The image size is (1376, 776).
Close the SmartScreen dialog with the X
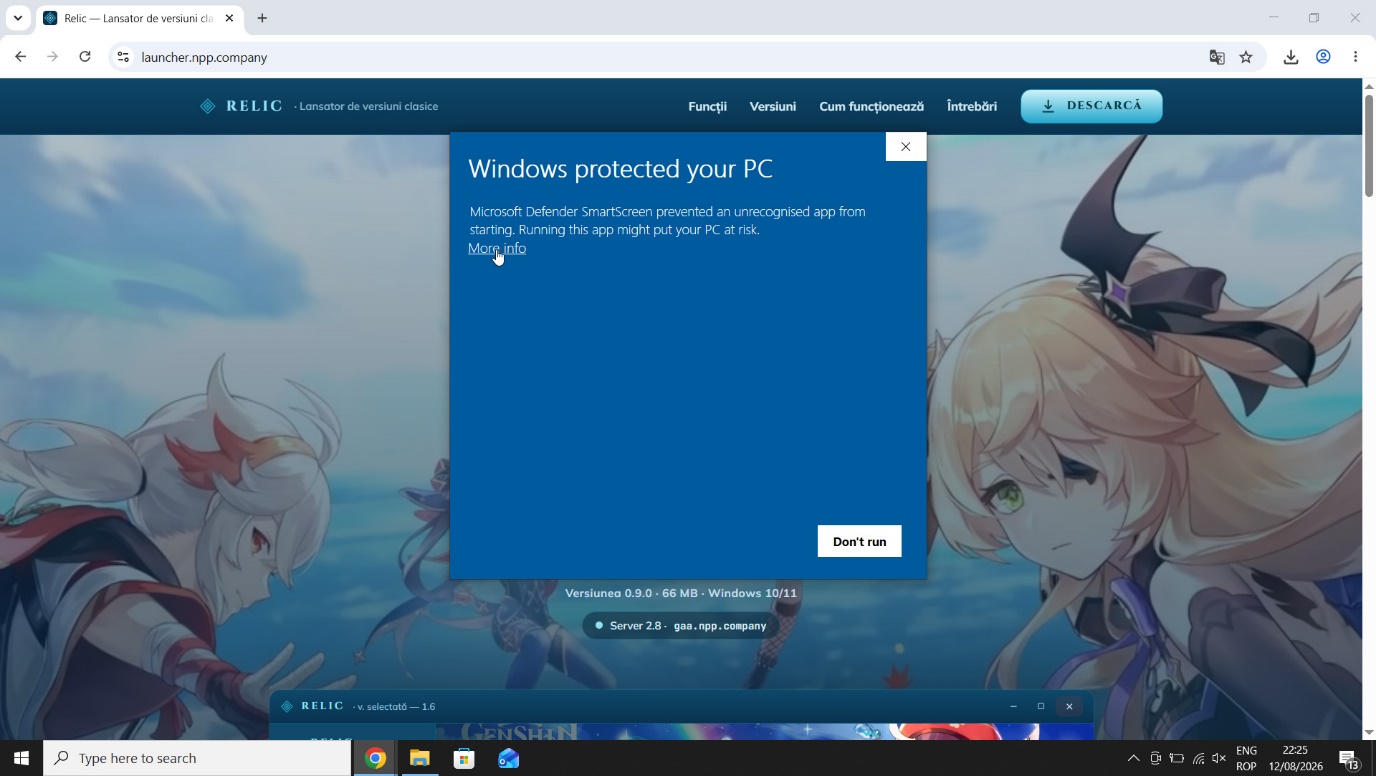[x=906, y=146]
